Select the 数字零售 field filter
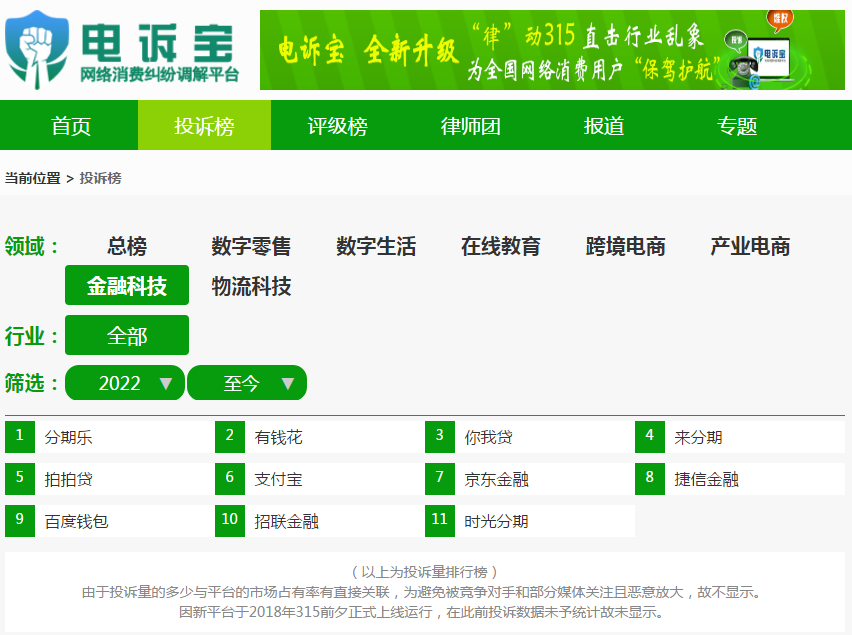 tap(251, 246)
